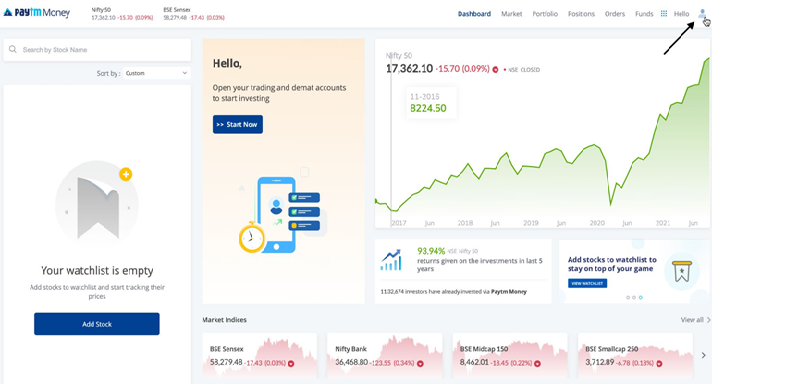Image resolution: width=796 pixels, height=384 pixels.
Task: Select the first carousel dot
Action: coord(628,298)
